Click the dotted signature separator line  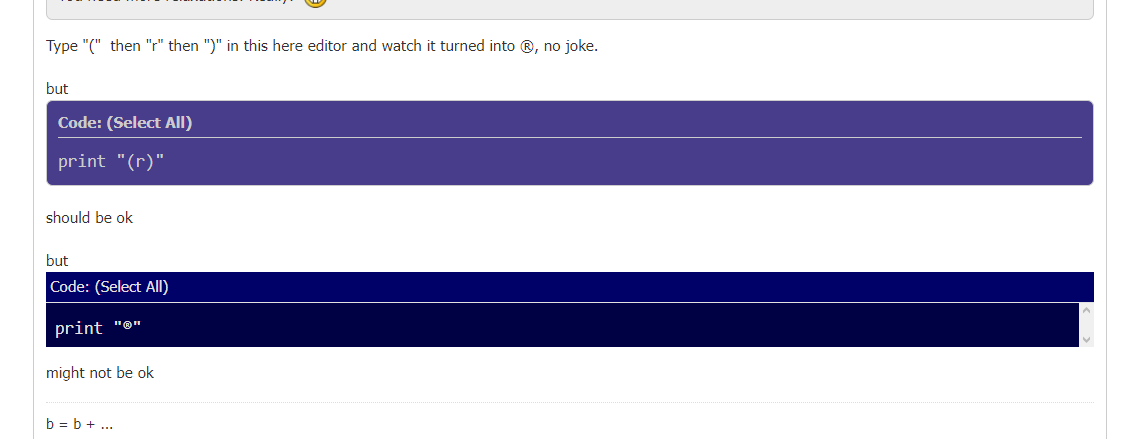[x=570, y=402]
